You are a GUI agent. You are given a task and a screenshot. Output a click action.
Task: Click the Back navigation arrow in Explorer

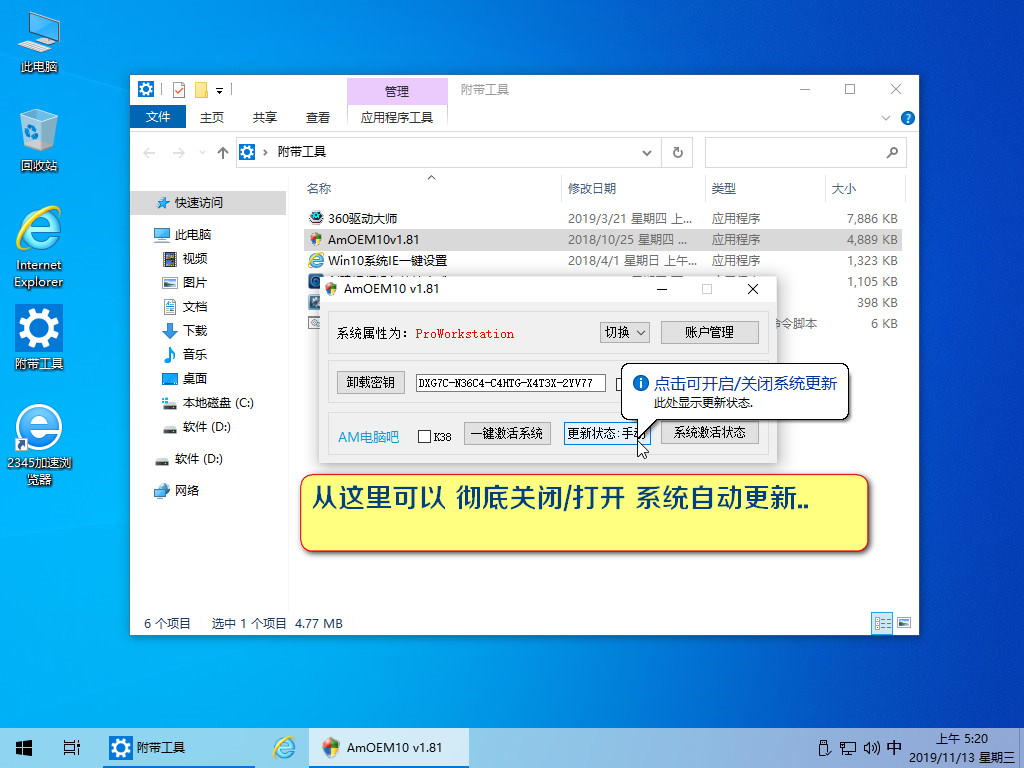pos(149,153)
